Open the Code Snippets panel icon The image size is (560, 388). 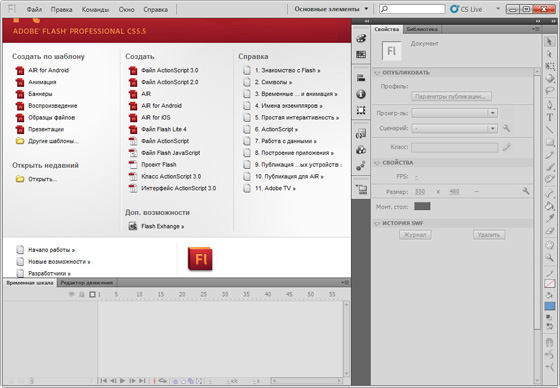[361, 134]
